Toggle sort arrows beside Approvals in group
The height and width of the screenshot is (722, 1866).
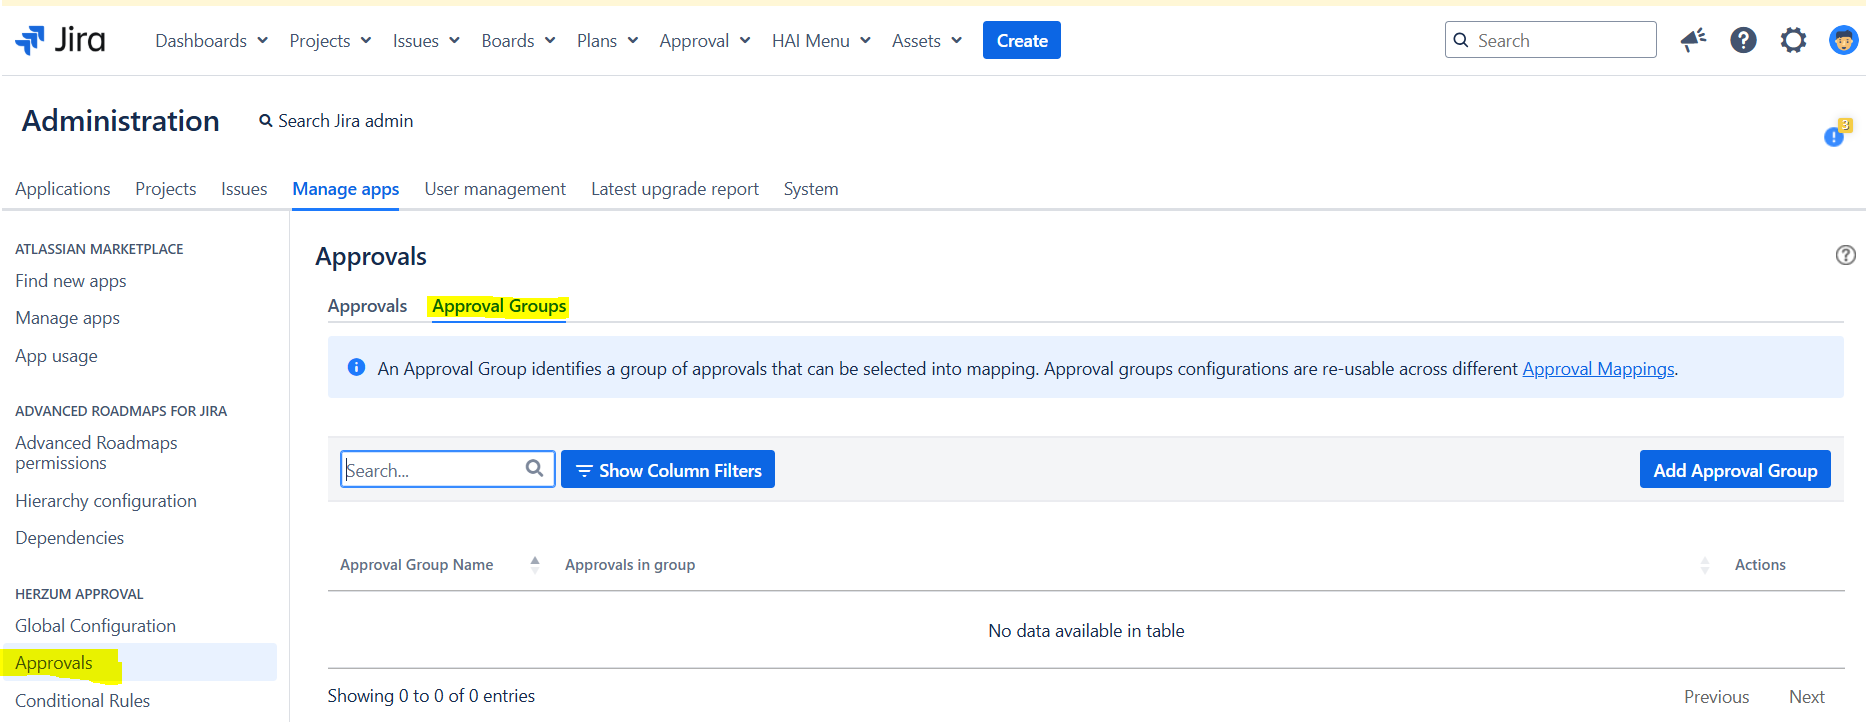click(1704, 565)
